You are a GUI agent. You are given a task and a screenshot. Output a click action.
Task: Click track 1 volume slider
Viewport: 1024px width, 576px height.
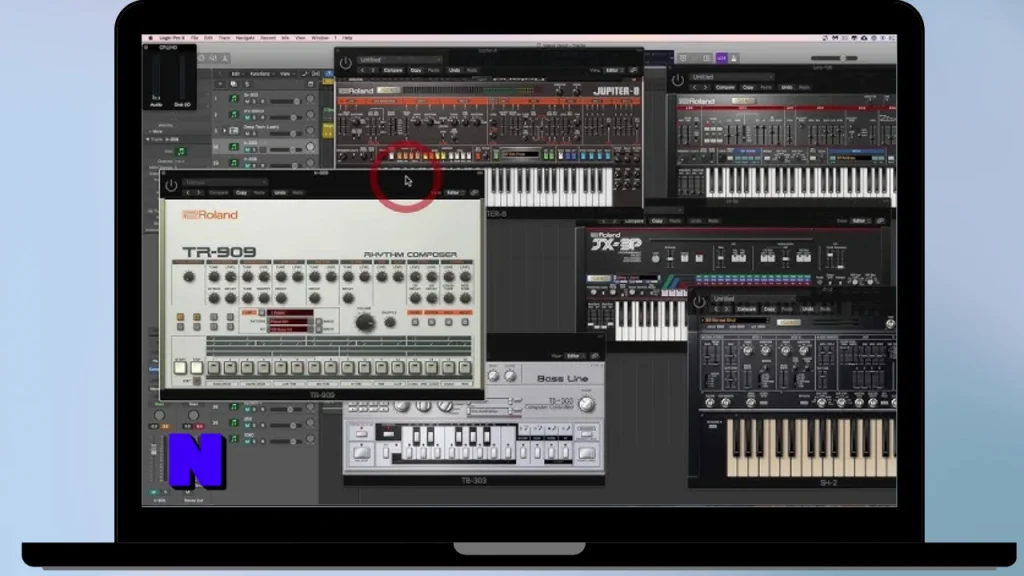[x=285, y=101]
